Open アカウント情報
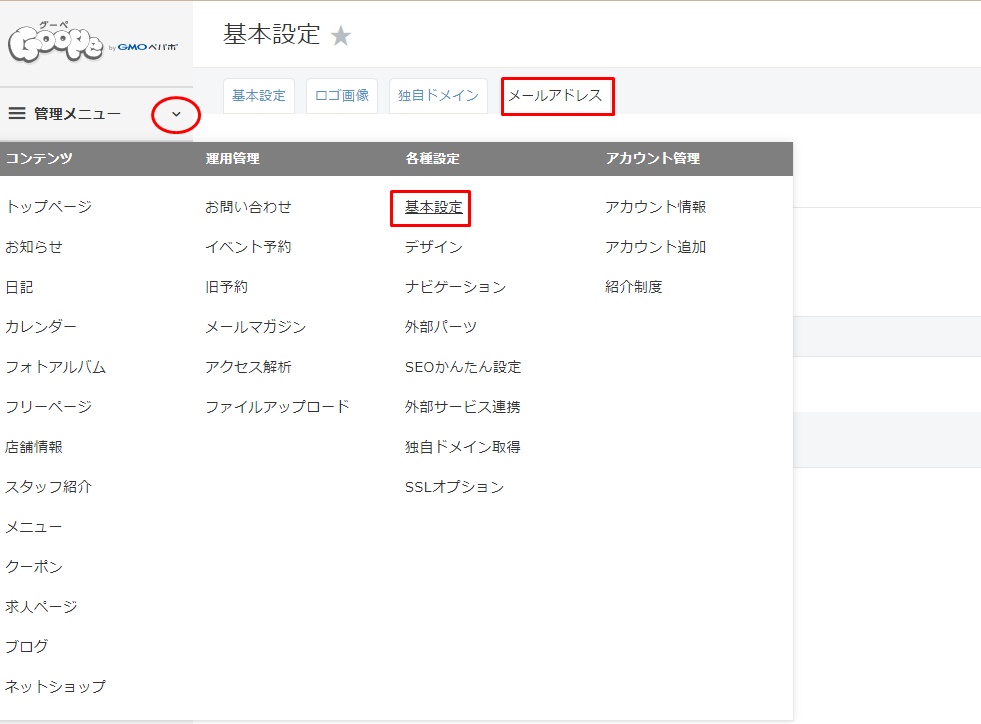 tap(655, 207)
